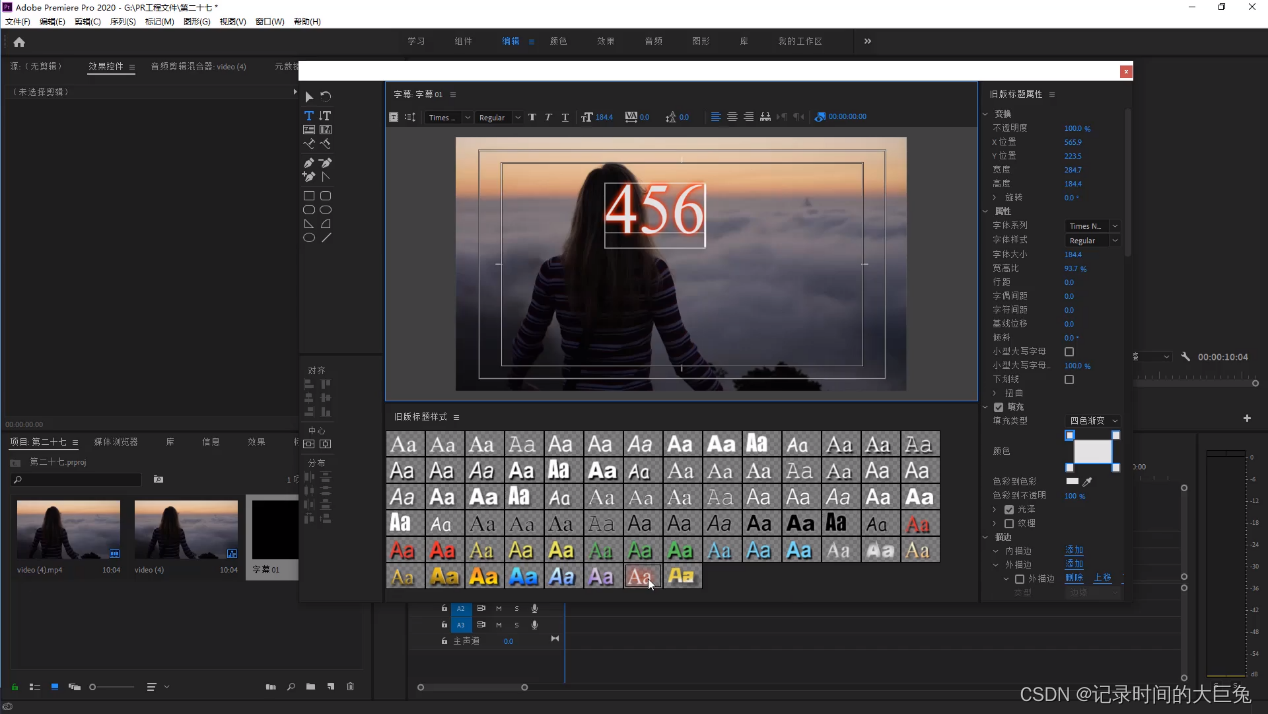Viewport: 1268px width, 714px height.
Task: Pick the Selection arrow tool
Action: click(309, 97)
